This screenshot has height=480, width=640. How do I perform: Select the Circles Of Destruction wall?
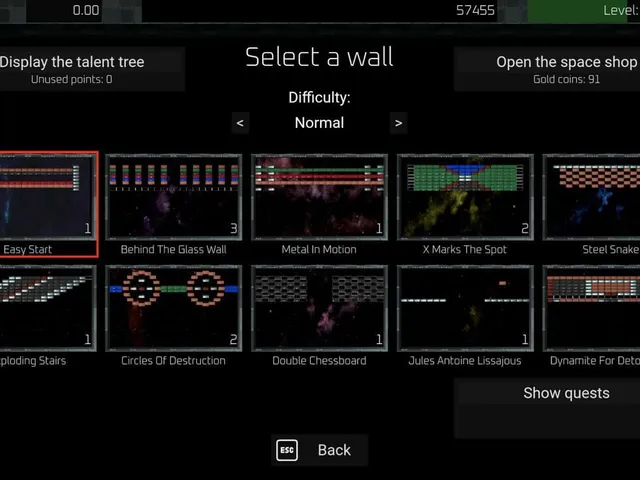(x=173, y=308)
